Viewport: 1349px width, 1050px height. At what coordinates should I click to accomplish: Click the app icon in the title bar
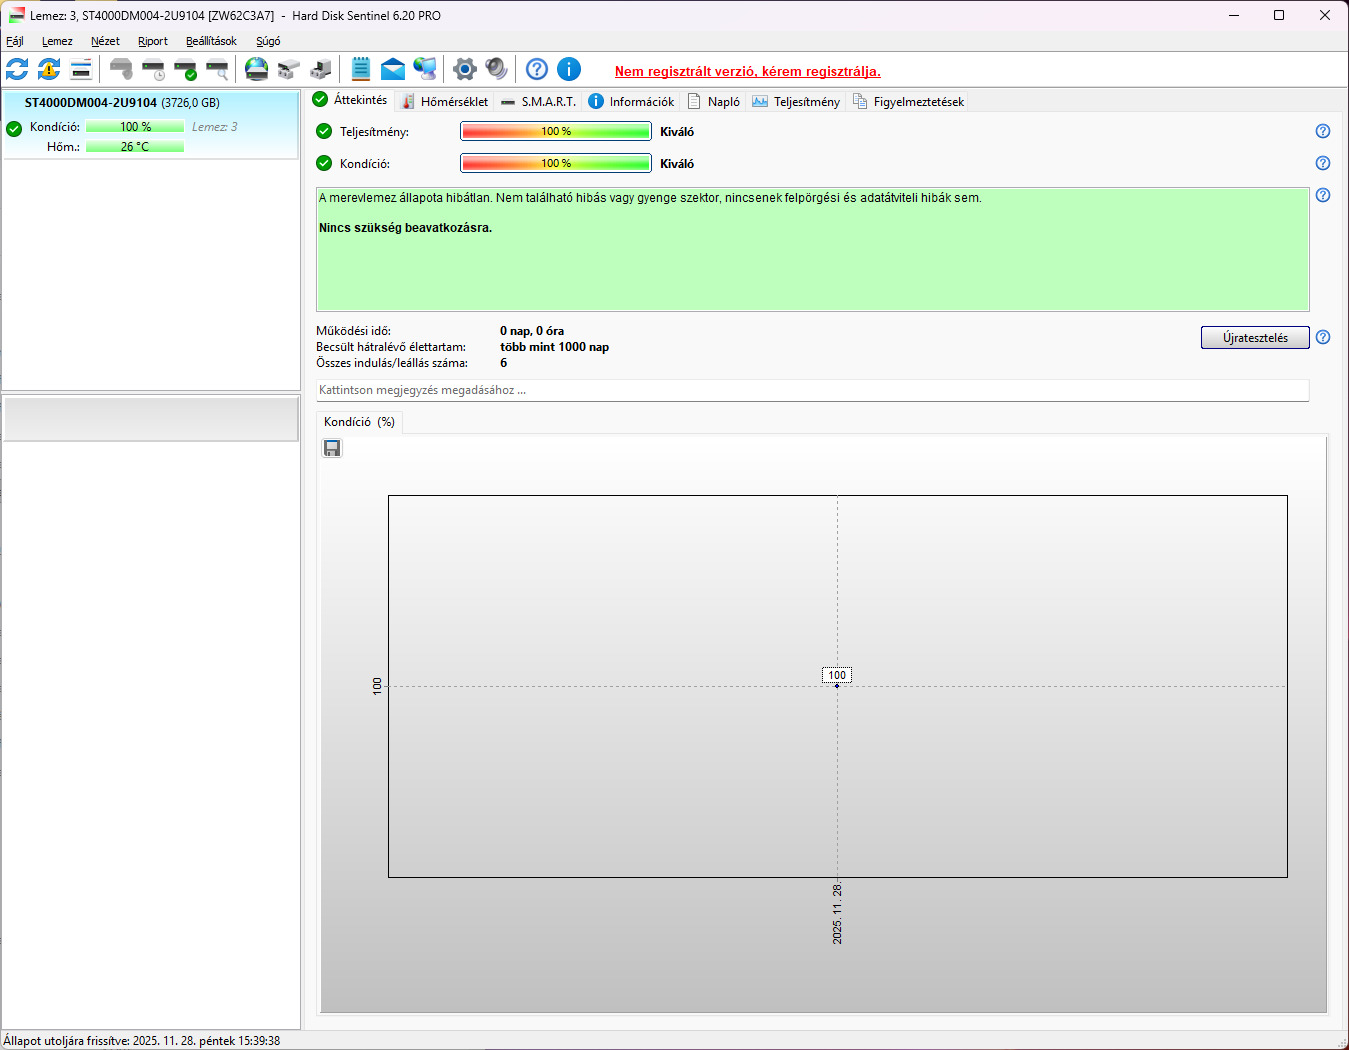16,15
